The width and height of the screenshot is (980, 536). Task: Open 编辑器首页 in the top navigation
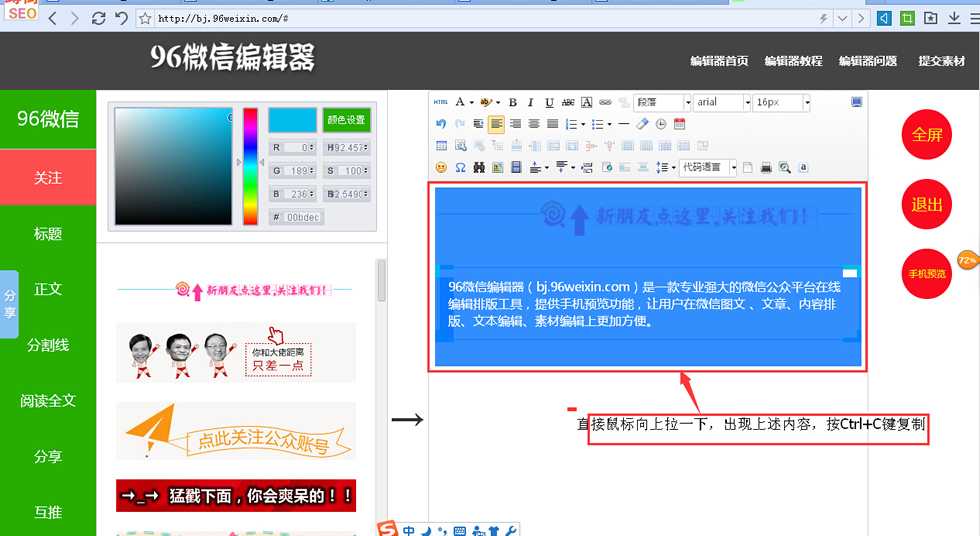(719, 61)
